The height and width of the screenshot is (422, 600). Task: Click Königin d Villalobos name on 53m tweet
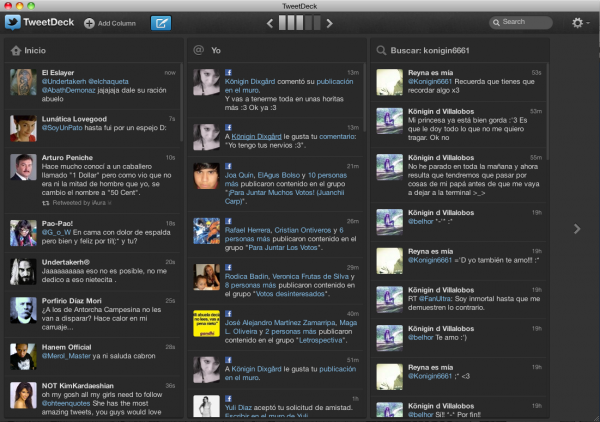441,111
